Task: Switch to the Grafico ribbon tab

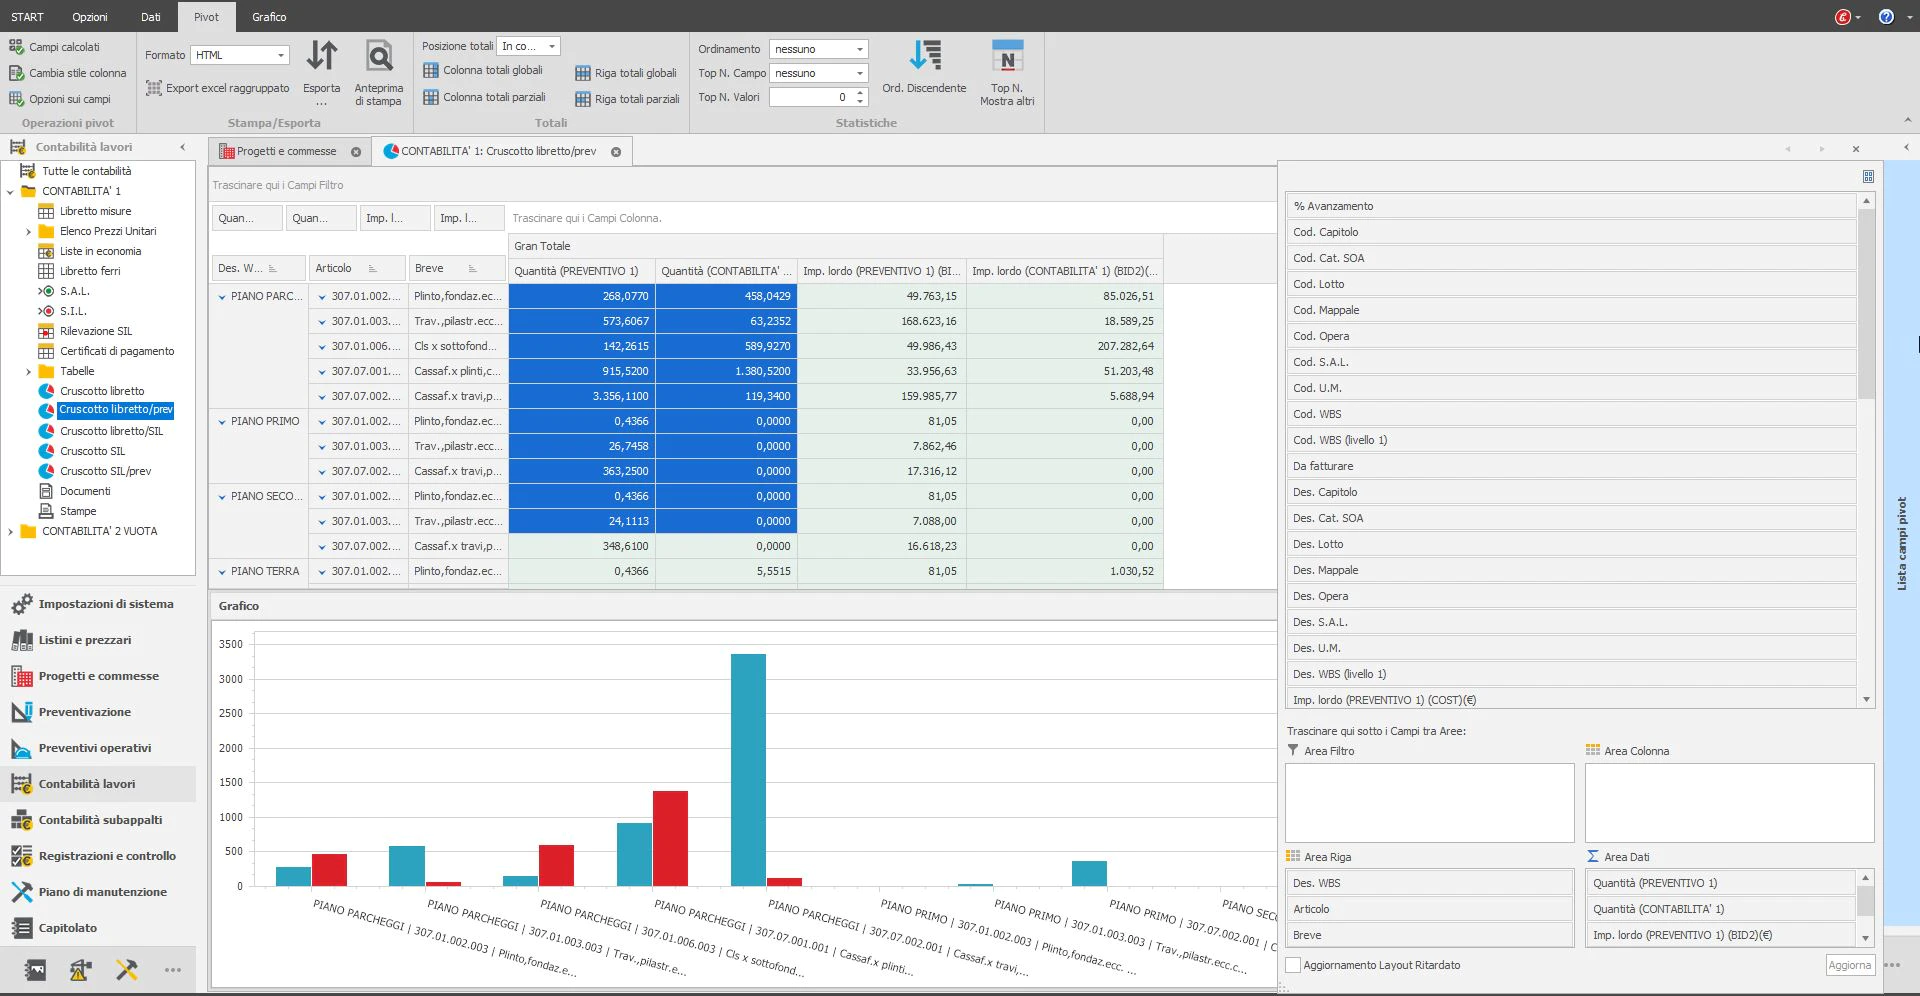Action: [x=269, y=17]
